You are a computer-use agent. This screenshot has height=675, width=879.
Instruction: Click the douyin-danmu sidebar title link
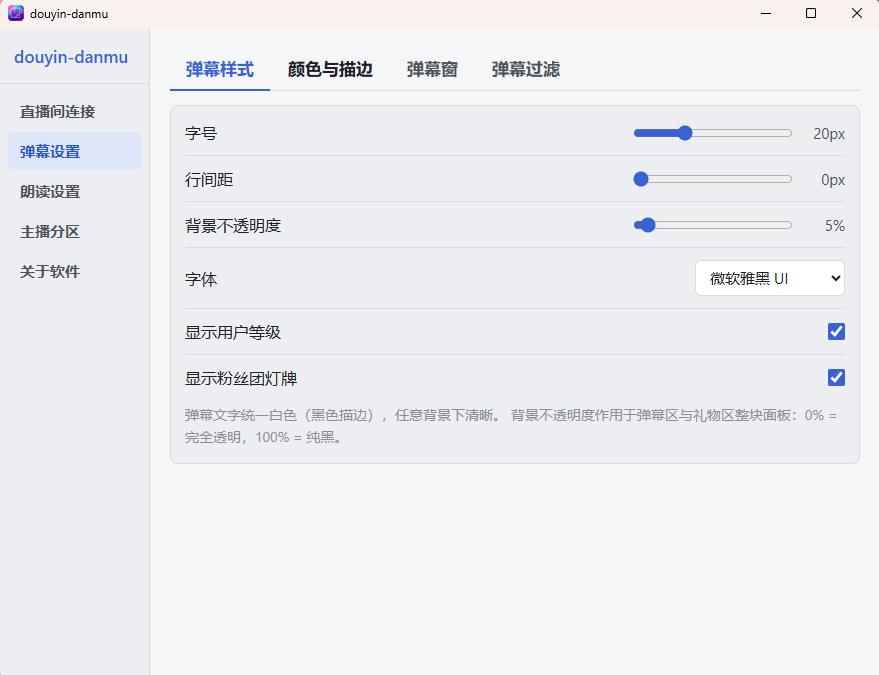tap(71, 57)
